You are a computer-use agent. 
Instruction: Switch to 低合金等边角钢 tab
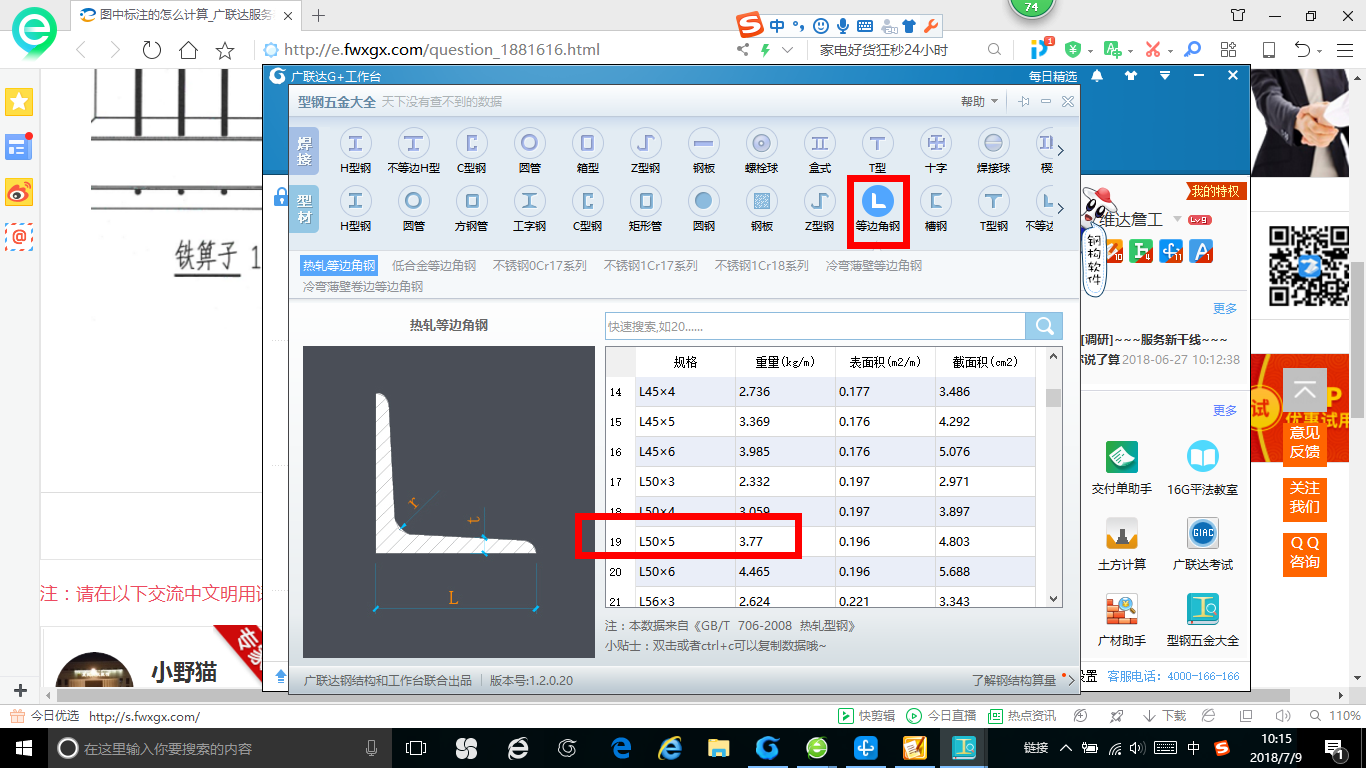[x=434, y=265]
